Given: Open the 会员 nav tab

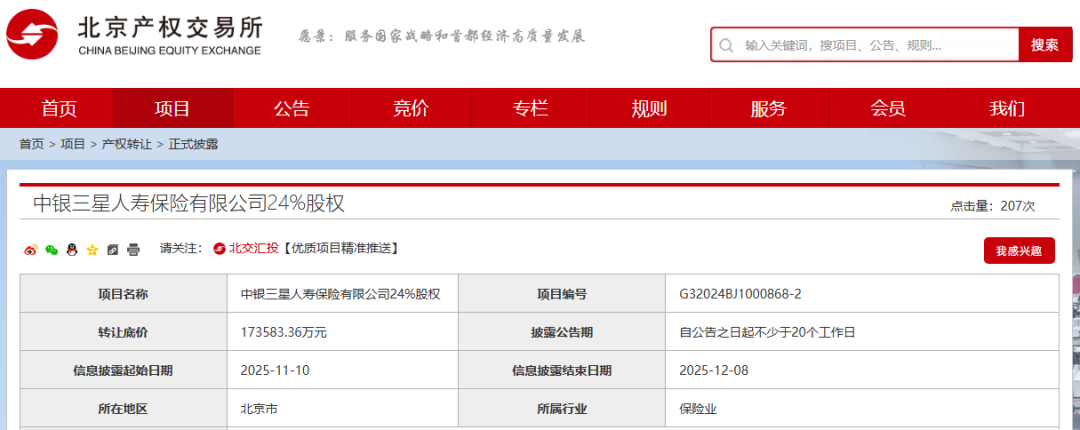Looking at the screenshot, I should (x=888, y=108).
